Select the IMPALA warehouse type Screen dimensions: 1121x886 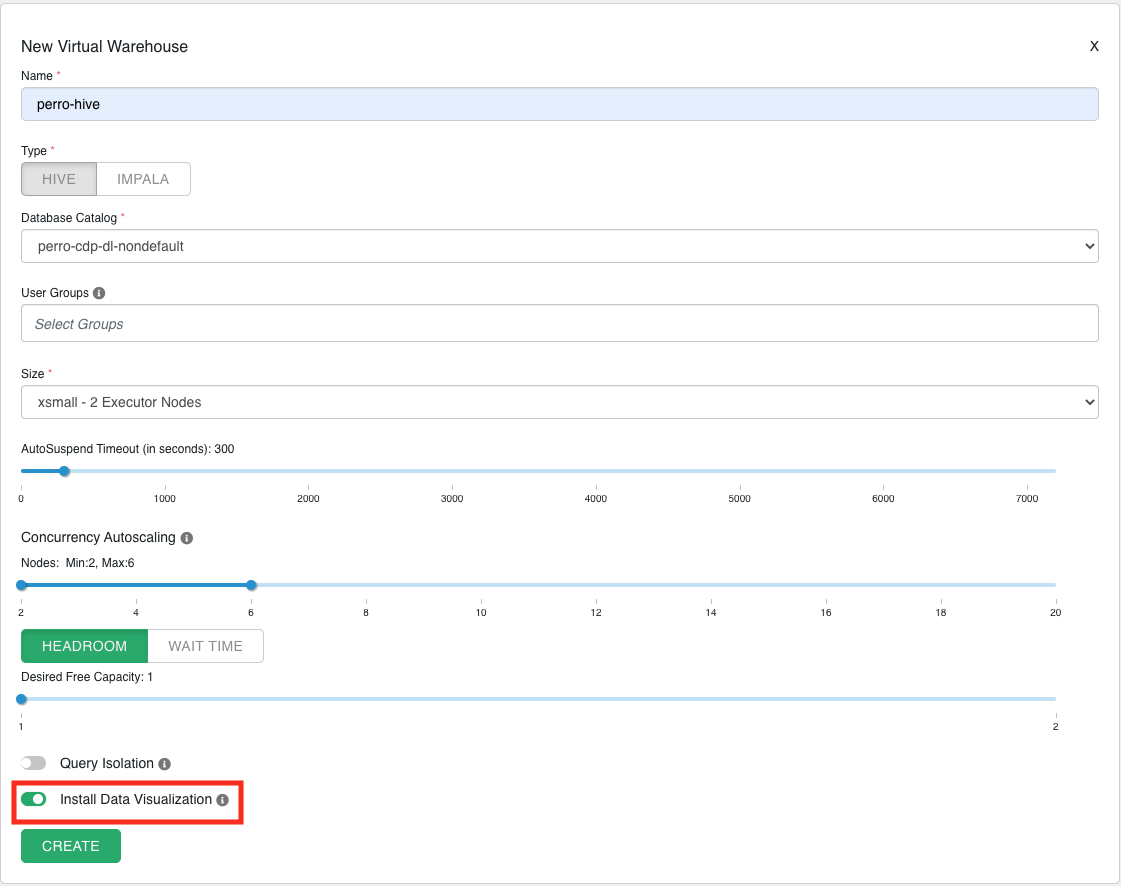pos(143,179)
